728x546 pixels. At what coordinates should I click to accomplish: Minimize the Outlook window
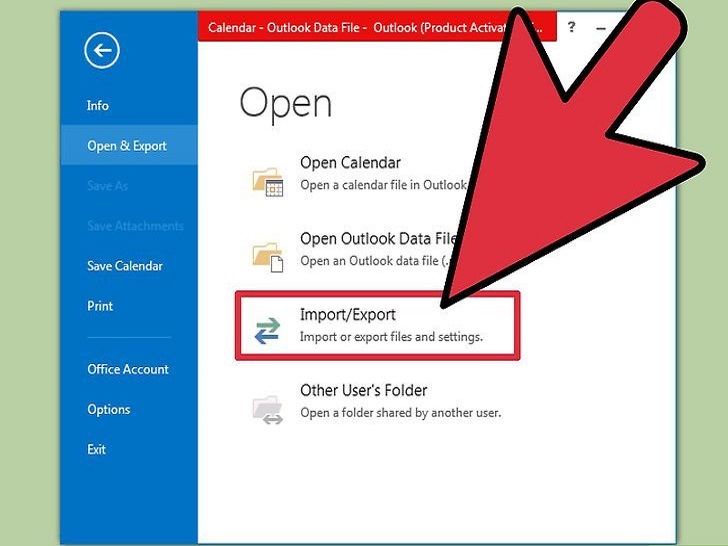[x=601, y=28]
